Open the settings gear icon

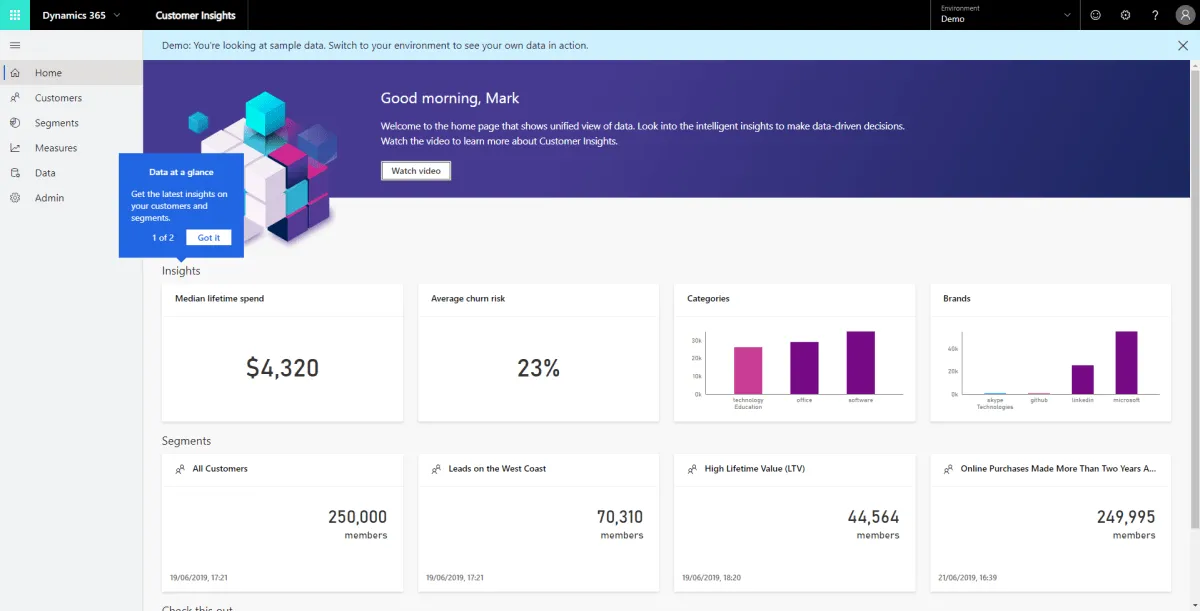tap(1126, 16)
